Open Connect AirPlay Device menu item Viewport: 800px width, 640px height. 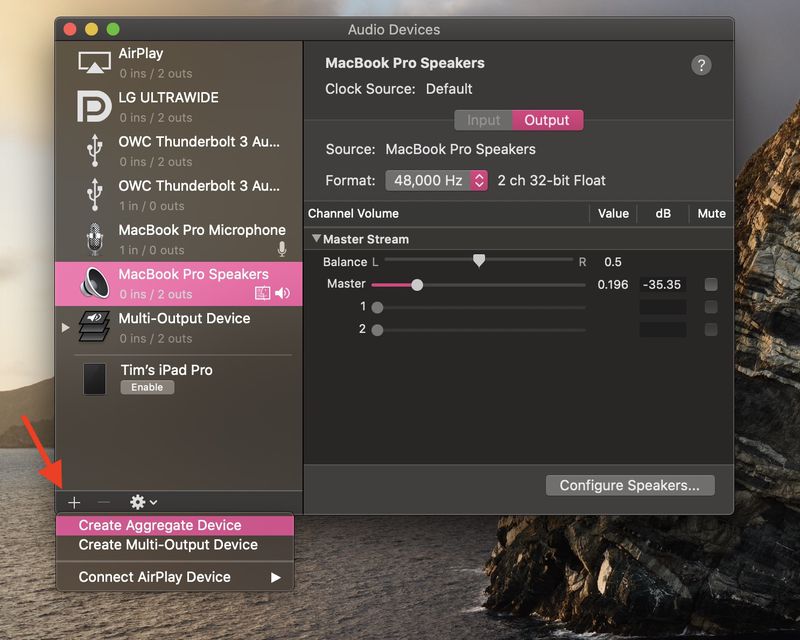174,577
